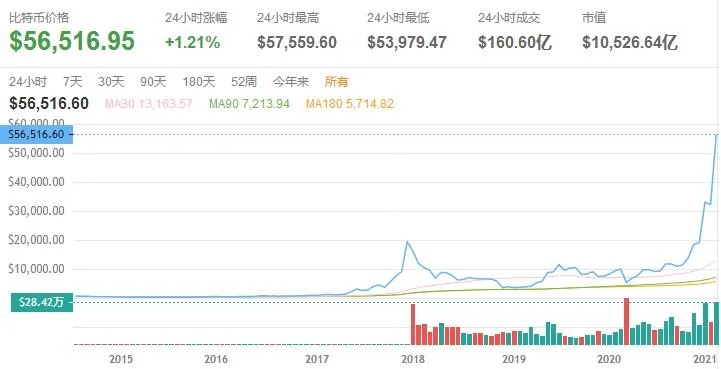Toggle the MA30 13,163.57 indicator

coord(149,104)
